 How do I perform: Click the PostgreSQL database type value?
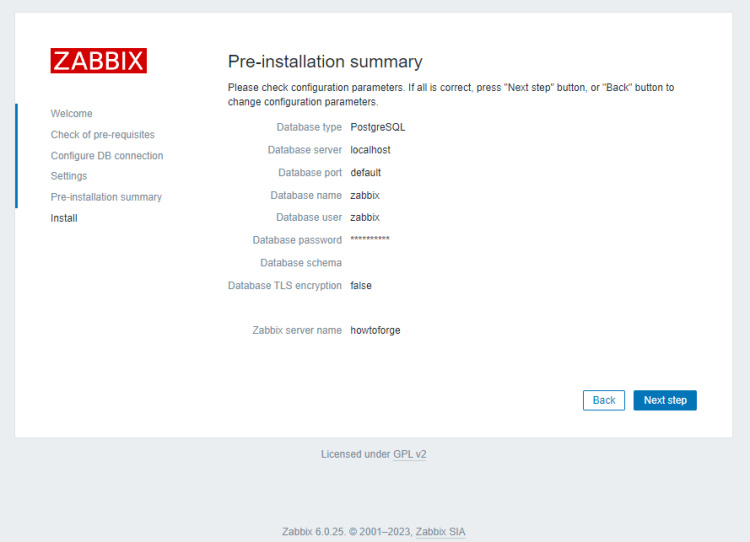click(377, 127)
